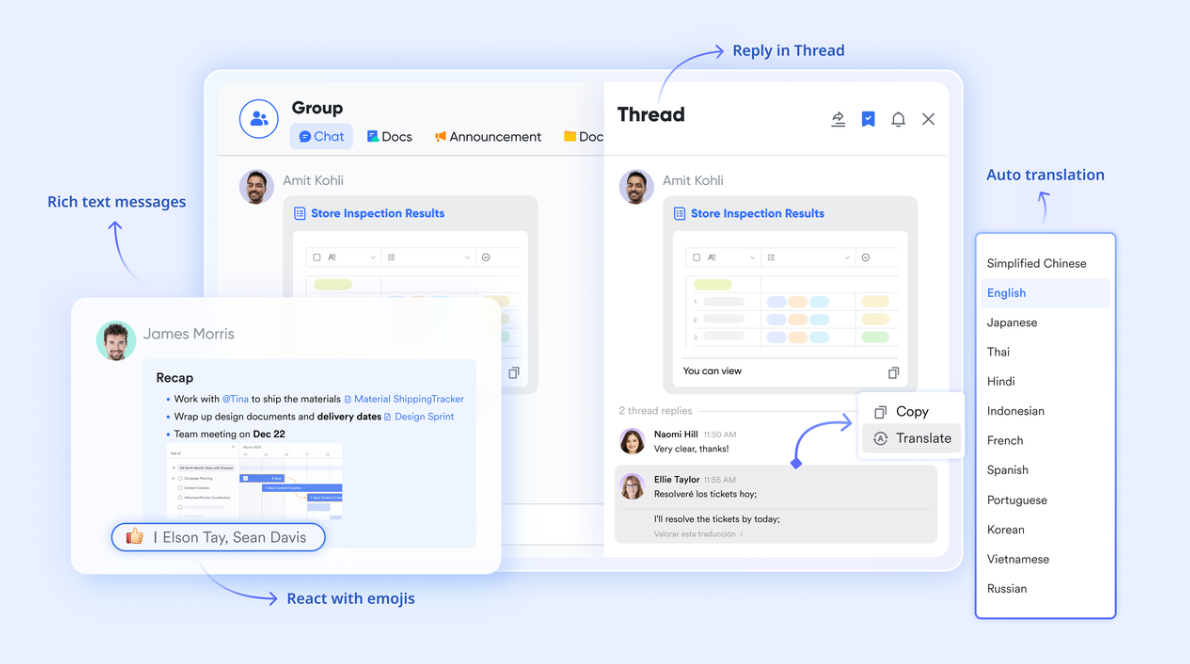Screen dimensions: 1190x664
Task: Click the copy icon in Thread doc preview
Action: click(893, 373)
